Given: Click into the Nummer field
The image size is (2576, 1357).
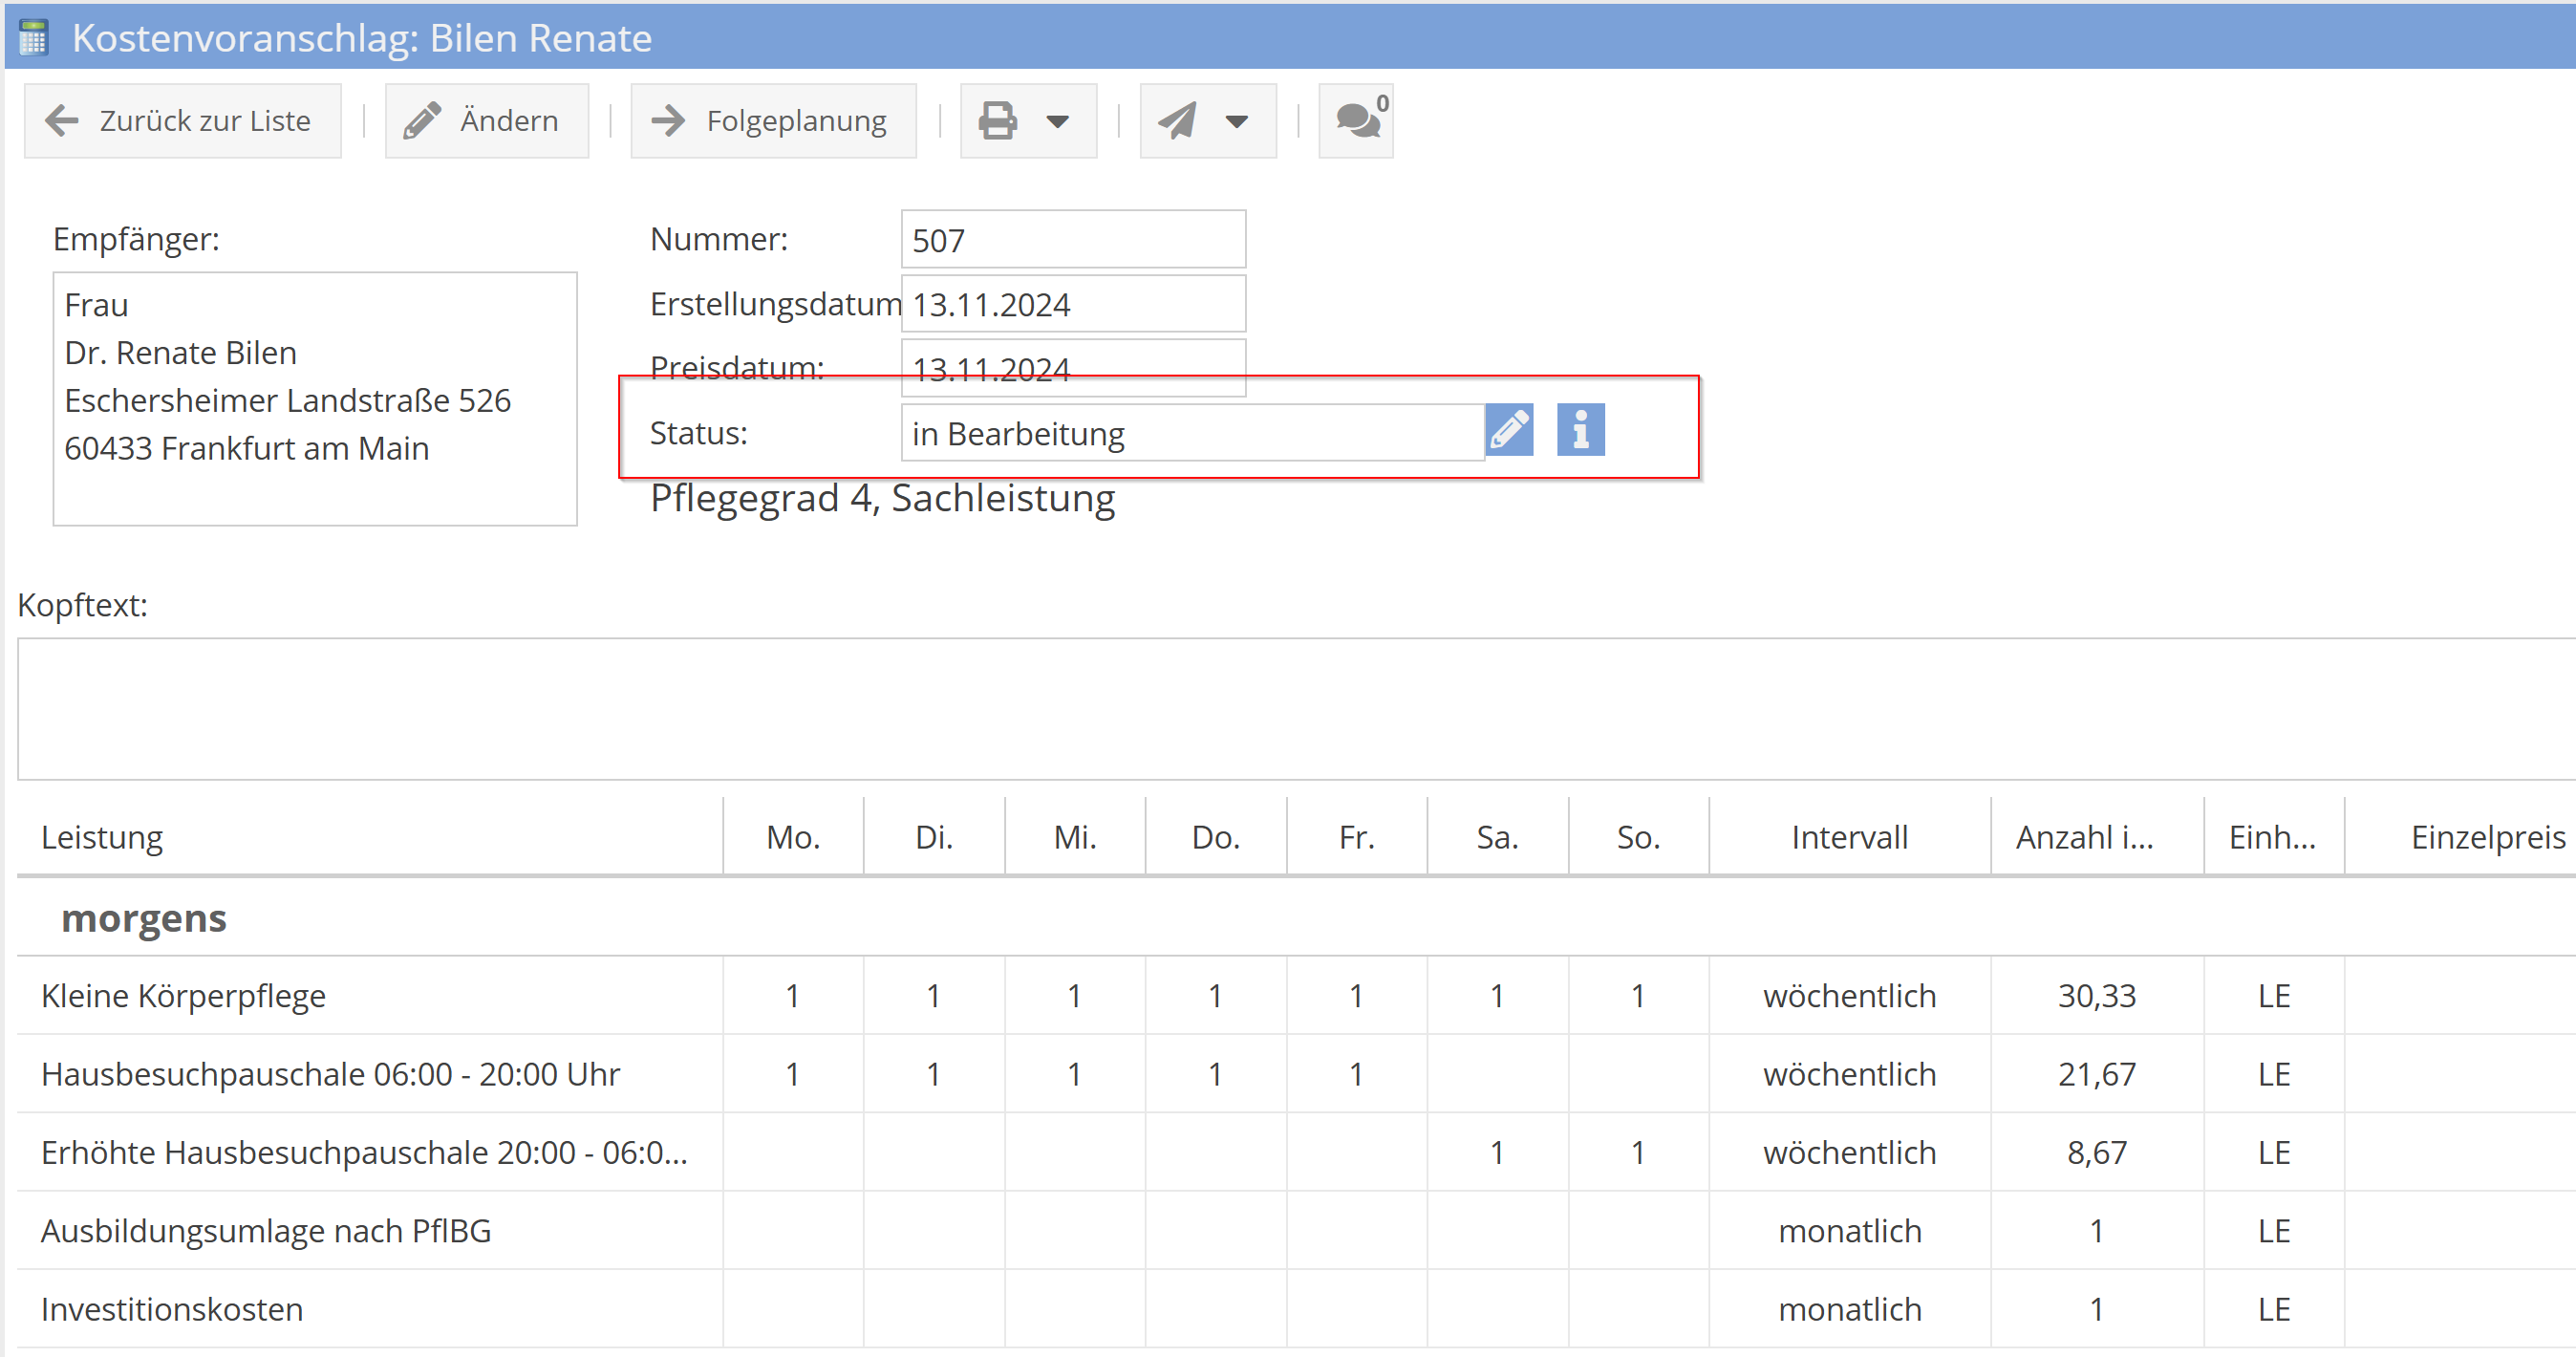Looking at the screenshot, I should (x=1072, y=240).
